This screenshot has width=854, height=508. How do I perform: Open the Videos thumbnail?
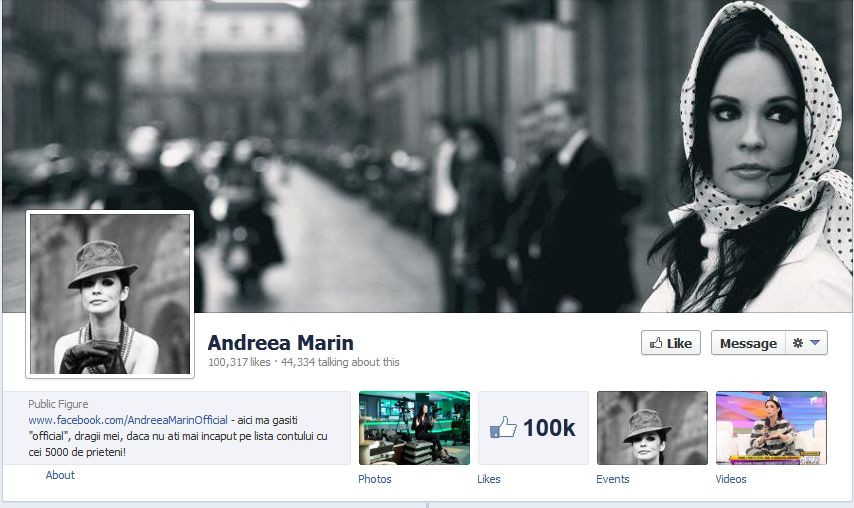(x=770, y=427)
